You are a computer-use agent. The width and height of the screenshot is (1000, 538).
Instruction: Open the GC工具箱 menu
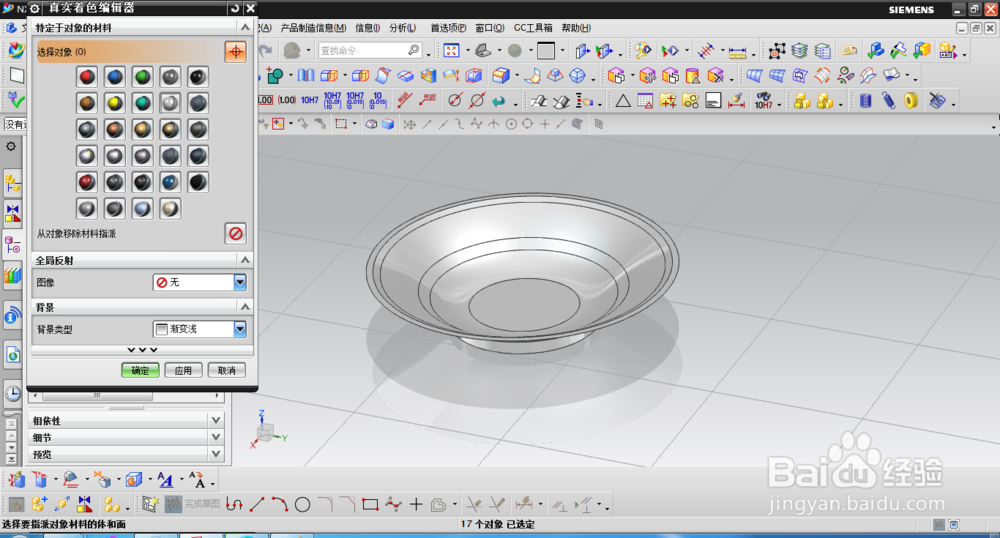pyautogui.click(x=533, y=28)
